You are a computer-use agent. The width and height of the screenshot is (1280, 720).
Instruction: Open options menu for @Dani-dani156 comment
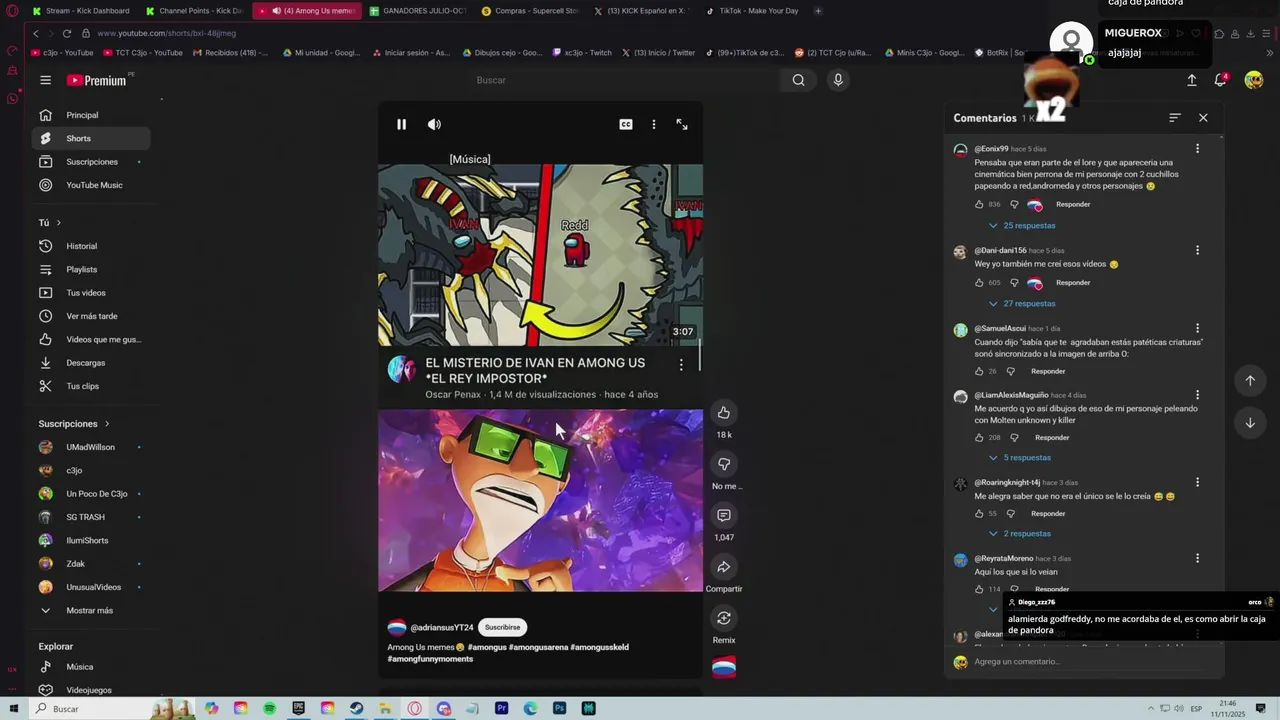(x=1197, y=250)
